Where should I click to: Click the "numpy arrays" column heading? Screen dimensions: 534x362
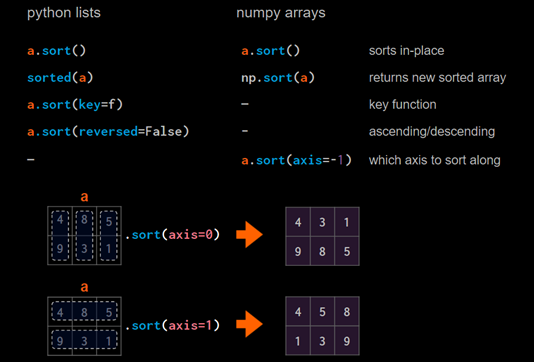[x=281, y=13]
